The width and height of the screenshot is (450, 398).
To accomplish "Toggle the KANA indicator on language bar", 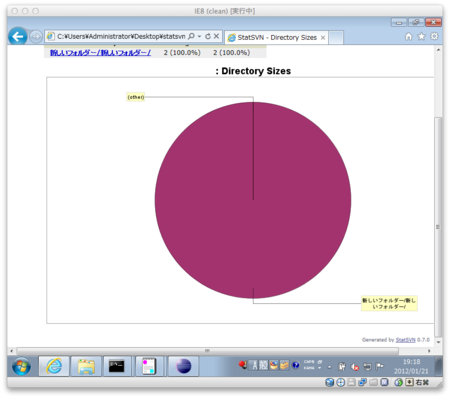I will 309,368.
